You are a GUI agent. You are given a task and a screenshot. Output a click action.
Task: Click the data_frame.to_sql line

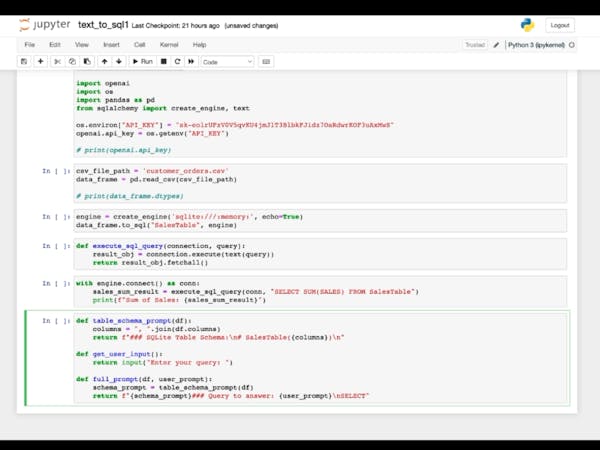(156, 225)
